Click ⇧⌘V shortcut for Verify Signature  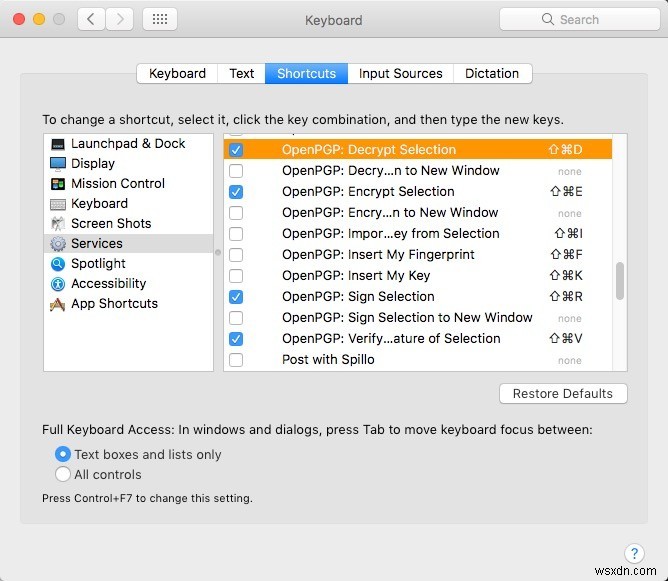tap(565, 339)
